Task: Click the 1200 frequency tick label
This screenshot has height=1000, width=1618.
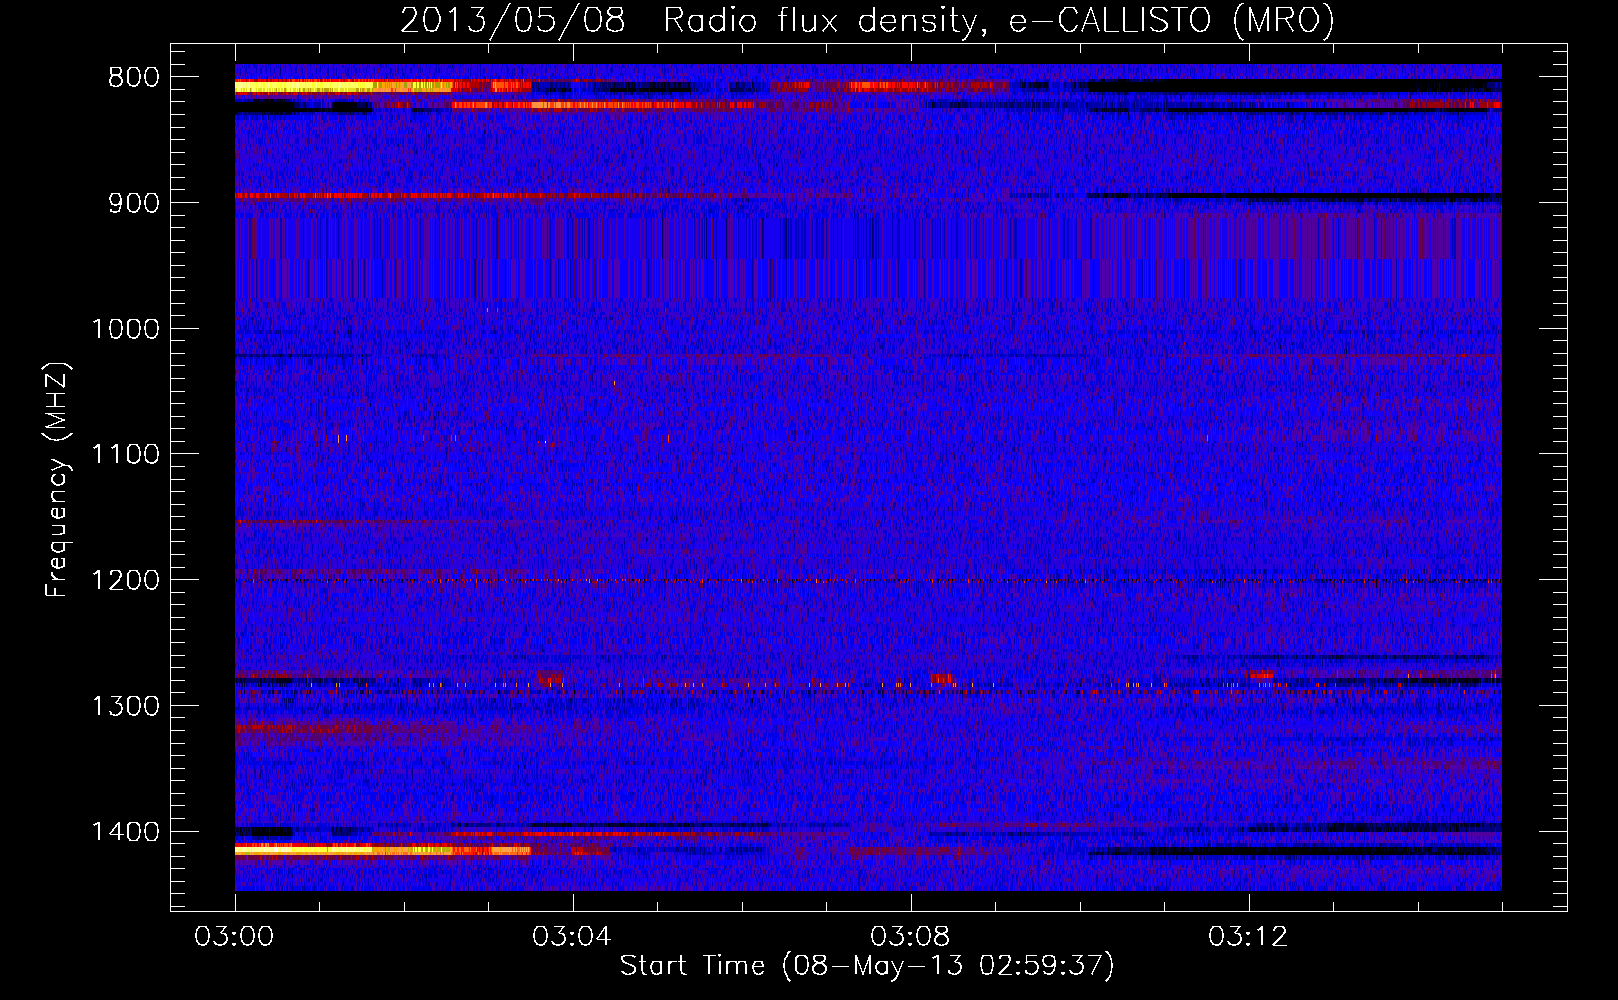Action: pyautogui.click(x=126, y=580)
